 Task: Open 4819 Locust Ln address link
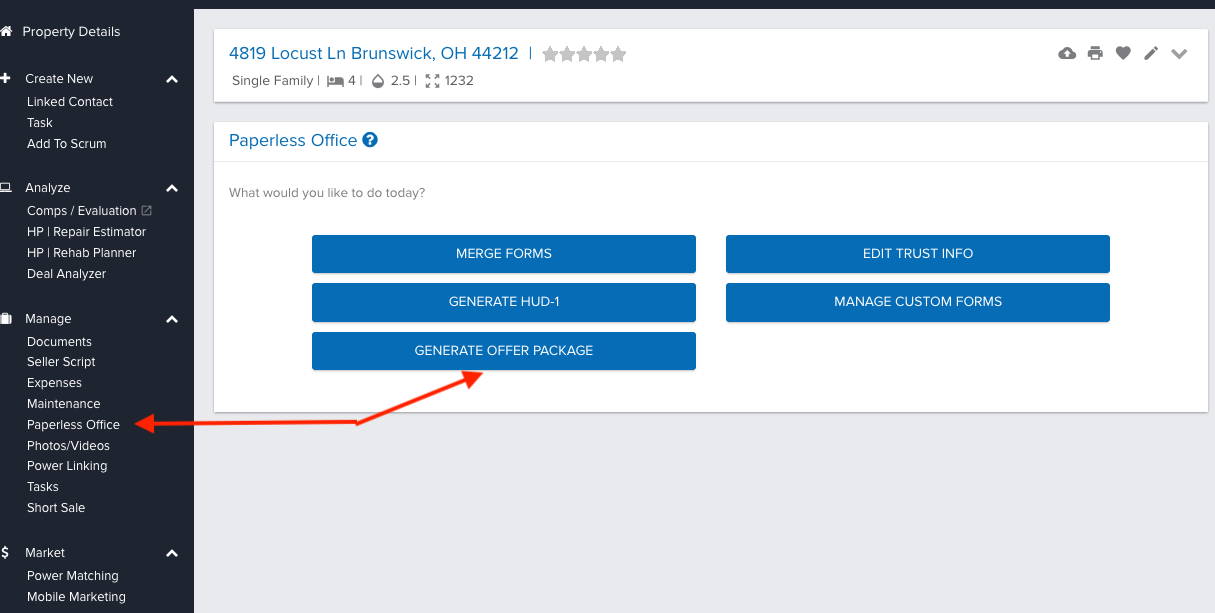click(373, 54)
